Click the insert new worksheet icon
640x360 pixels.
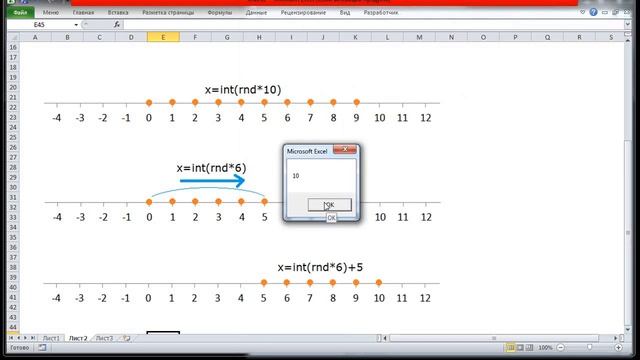pyautogui.click(x=127, y=338)
